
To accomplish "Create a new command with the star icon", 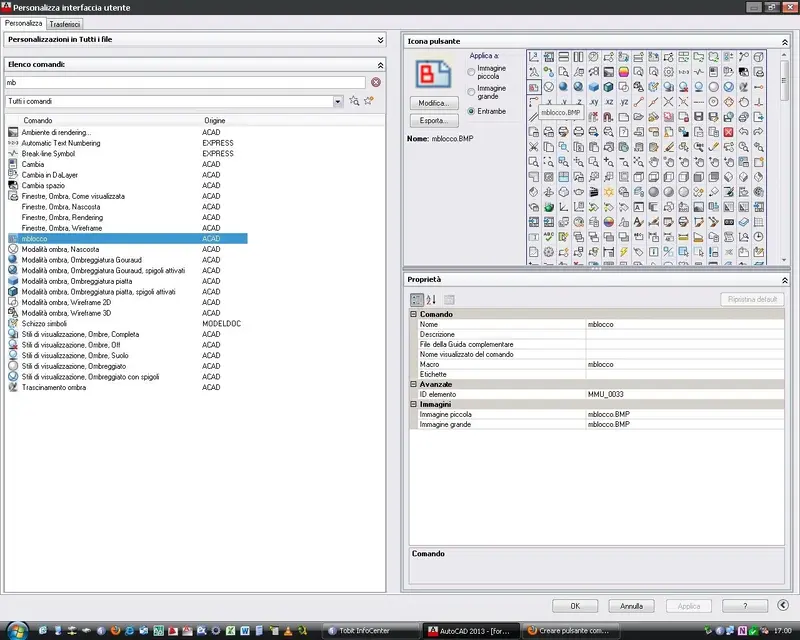I will tap(369, 101).
